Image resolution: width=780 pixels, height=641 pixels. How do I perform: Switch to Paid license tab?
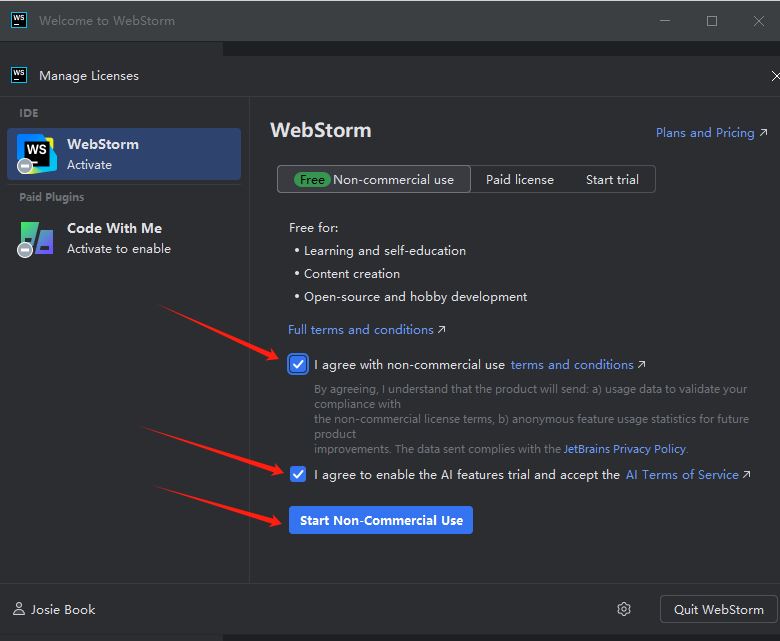coord(519,180)
